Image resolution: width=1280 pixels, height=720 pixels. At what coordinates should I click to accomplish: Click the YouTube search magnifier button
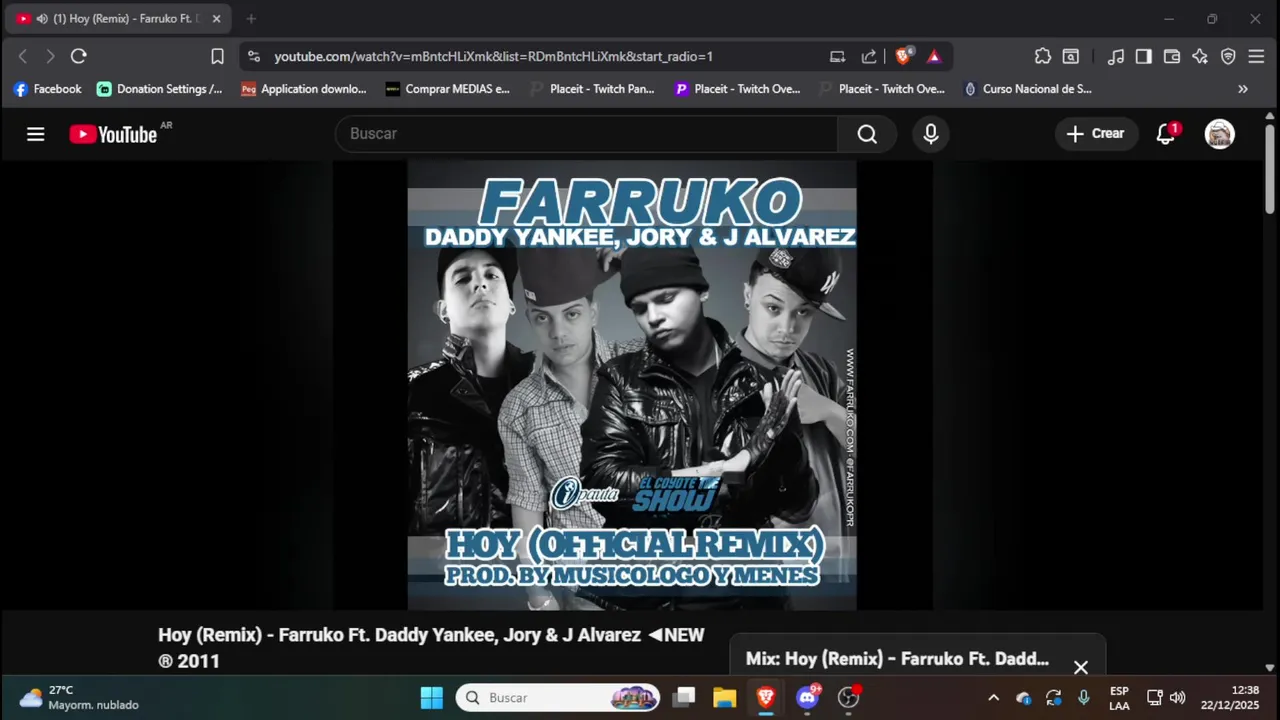pyautogui.click(x=867, y=134)
